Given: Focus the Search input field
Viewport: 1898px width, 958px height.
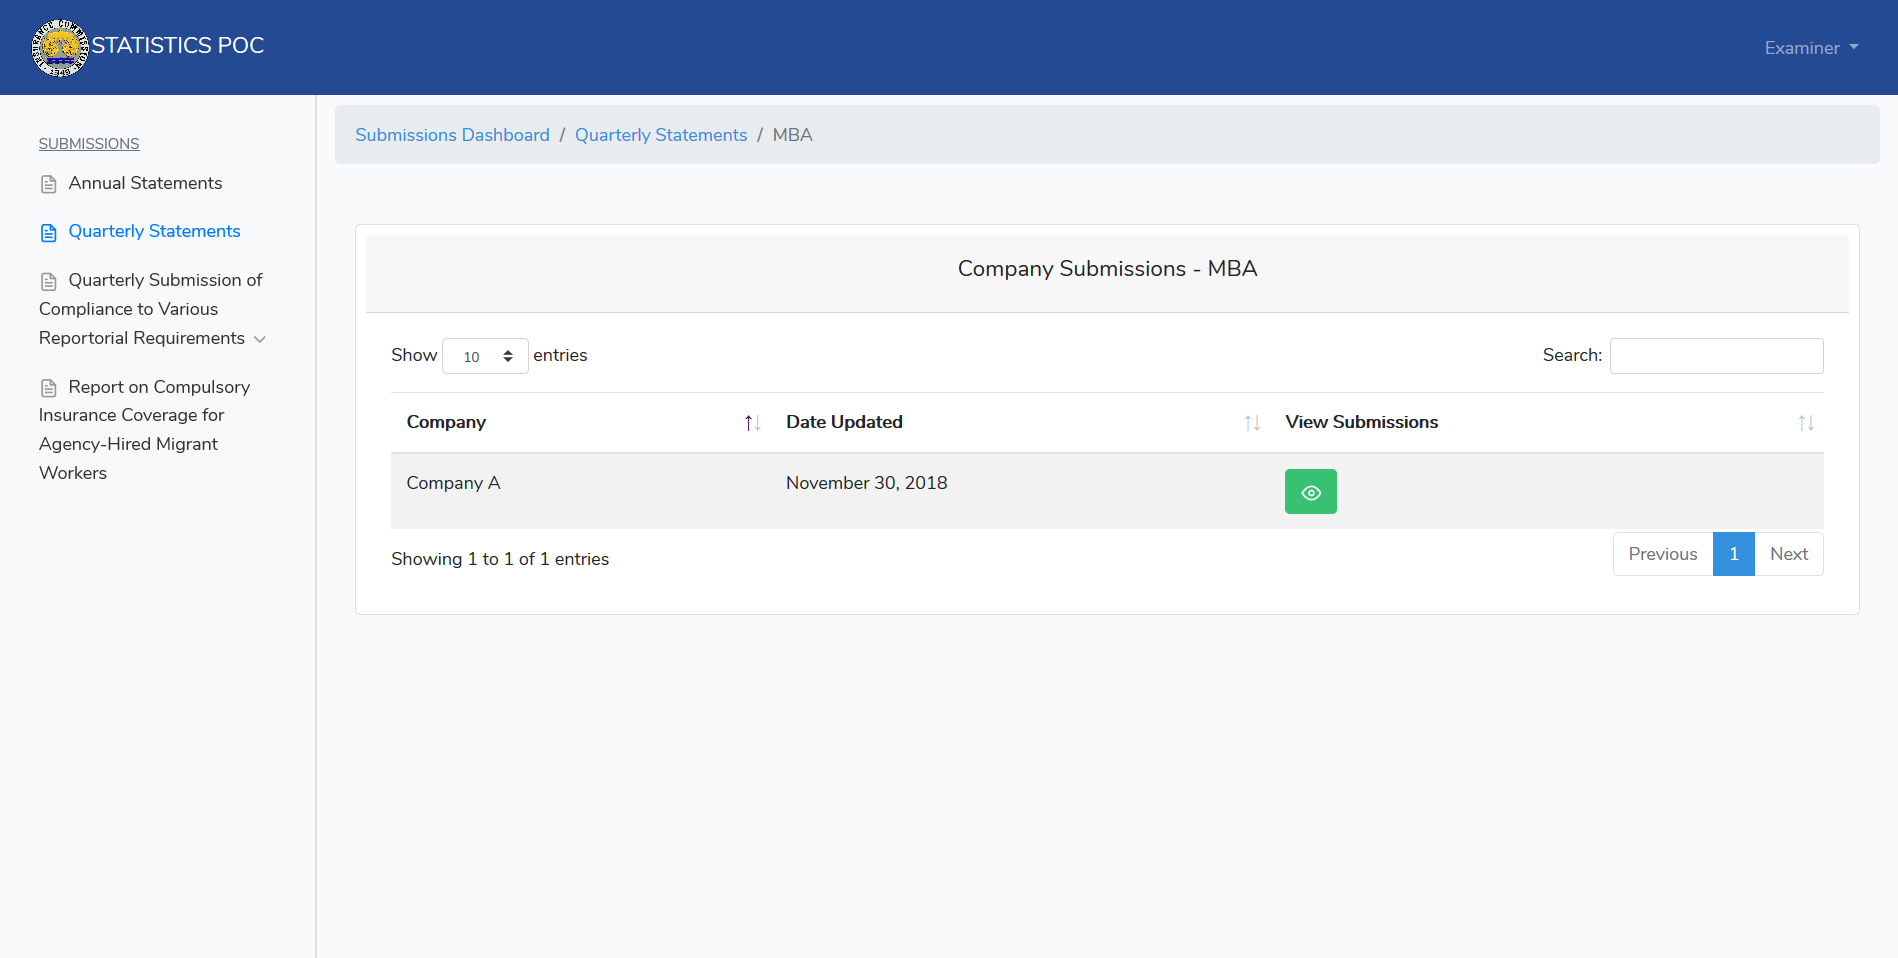Looking at the screenshot, I should coord(1716,356).
